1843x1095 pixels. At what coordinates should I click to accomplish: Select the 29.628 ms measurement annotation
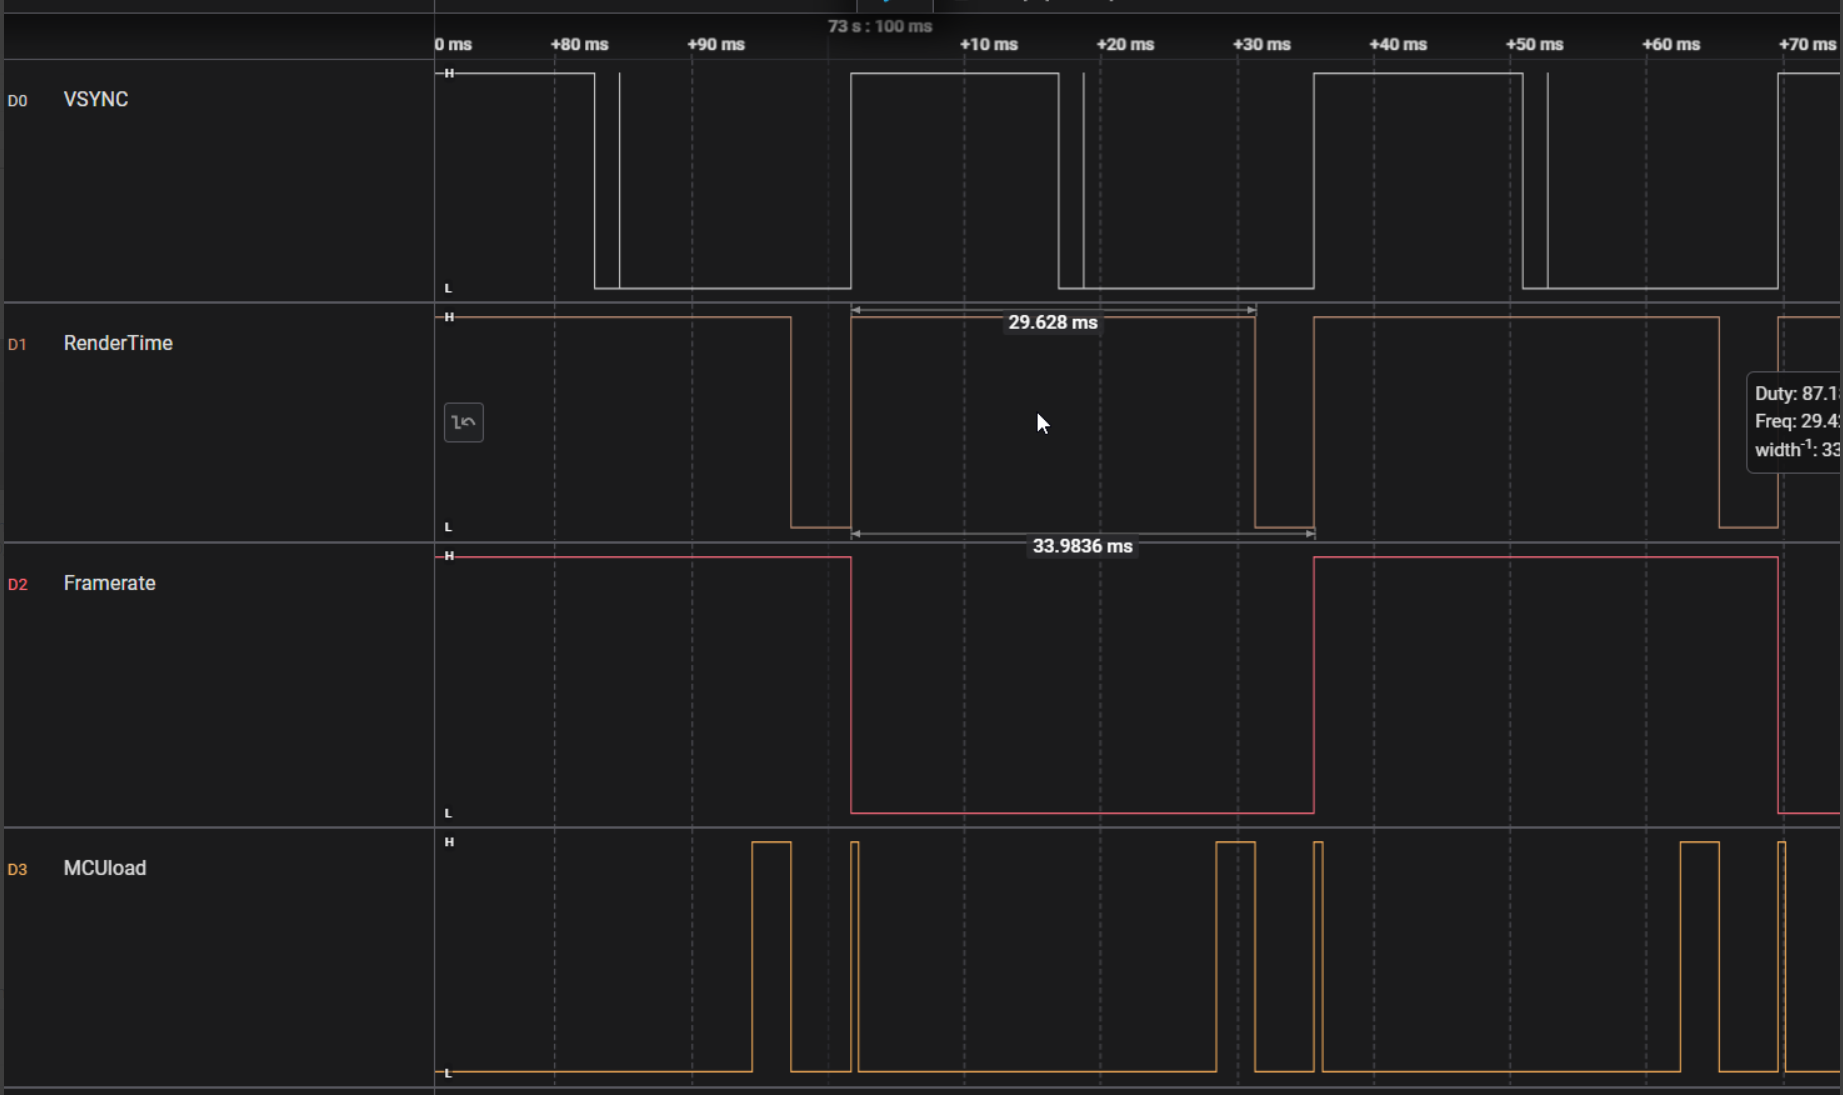click(x=1053, y=322)
